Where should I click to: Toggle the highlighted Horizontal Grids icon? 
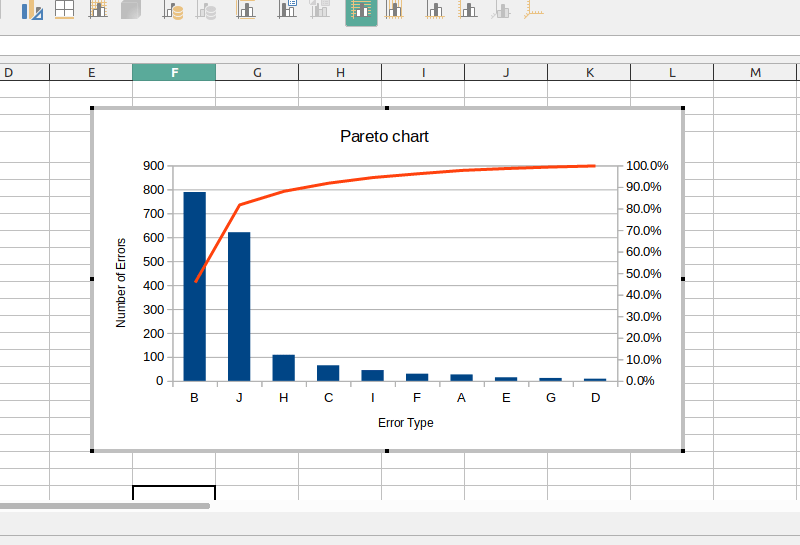click(x=361, y=11)
